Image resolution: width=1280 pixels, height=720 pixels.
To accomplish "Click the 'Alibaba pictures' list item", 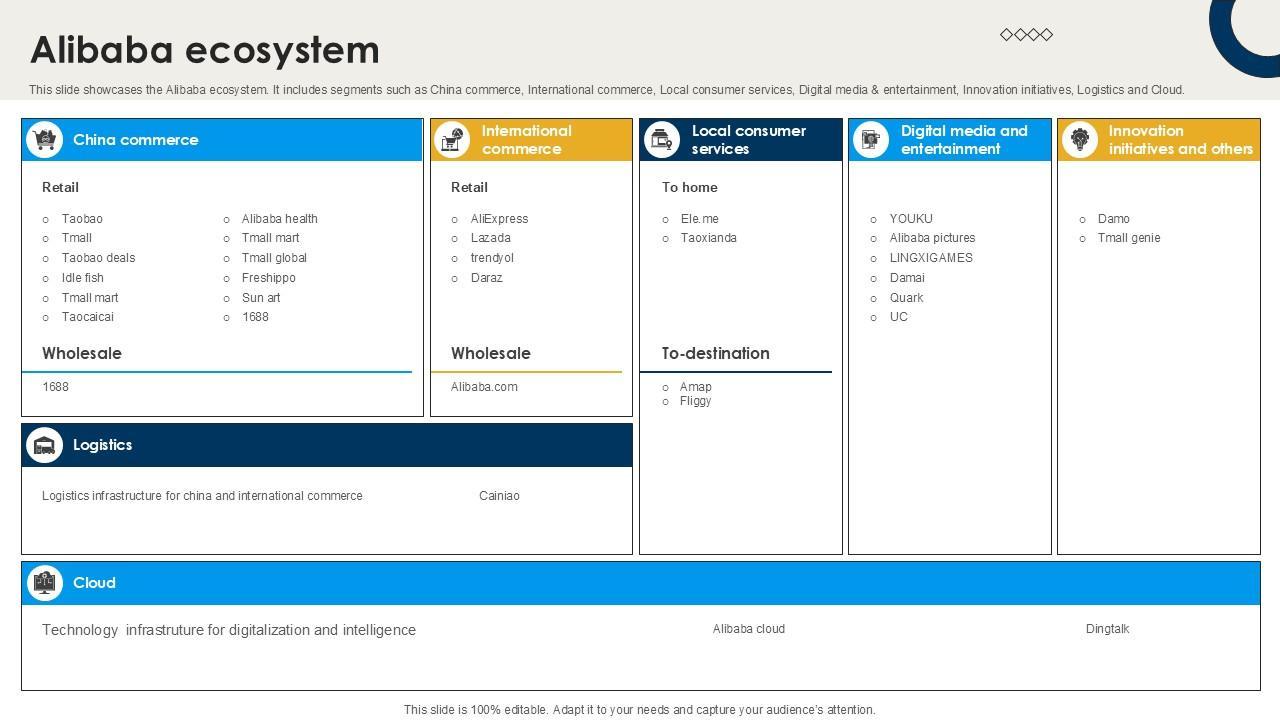I will click(933, 238).
